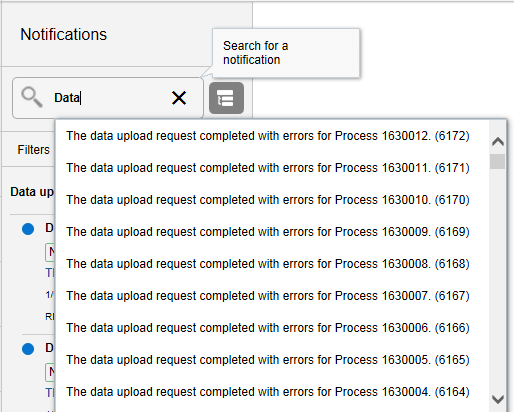Select suggestion for Process 1630012 (6172)

point(268,136)
